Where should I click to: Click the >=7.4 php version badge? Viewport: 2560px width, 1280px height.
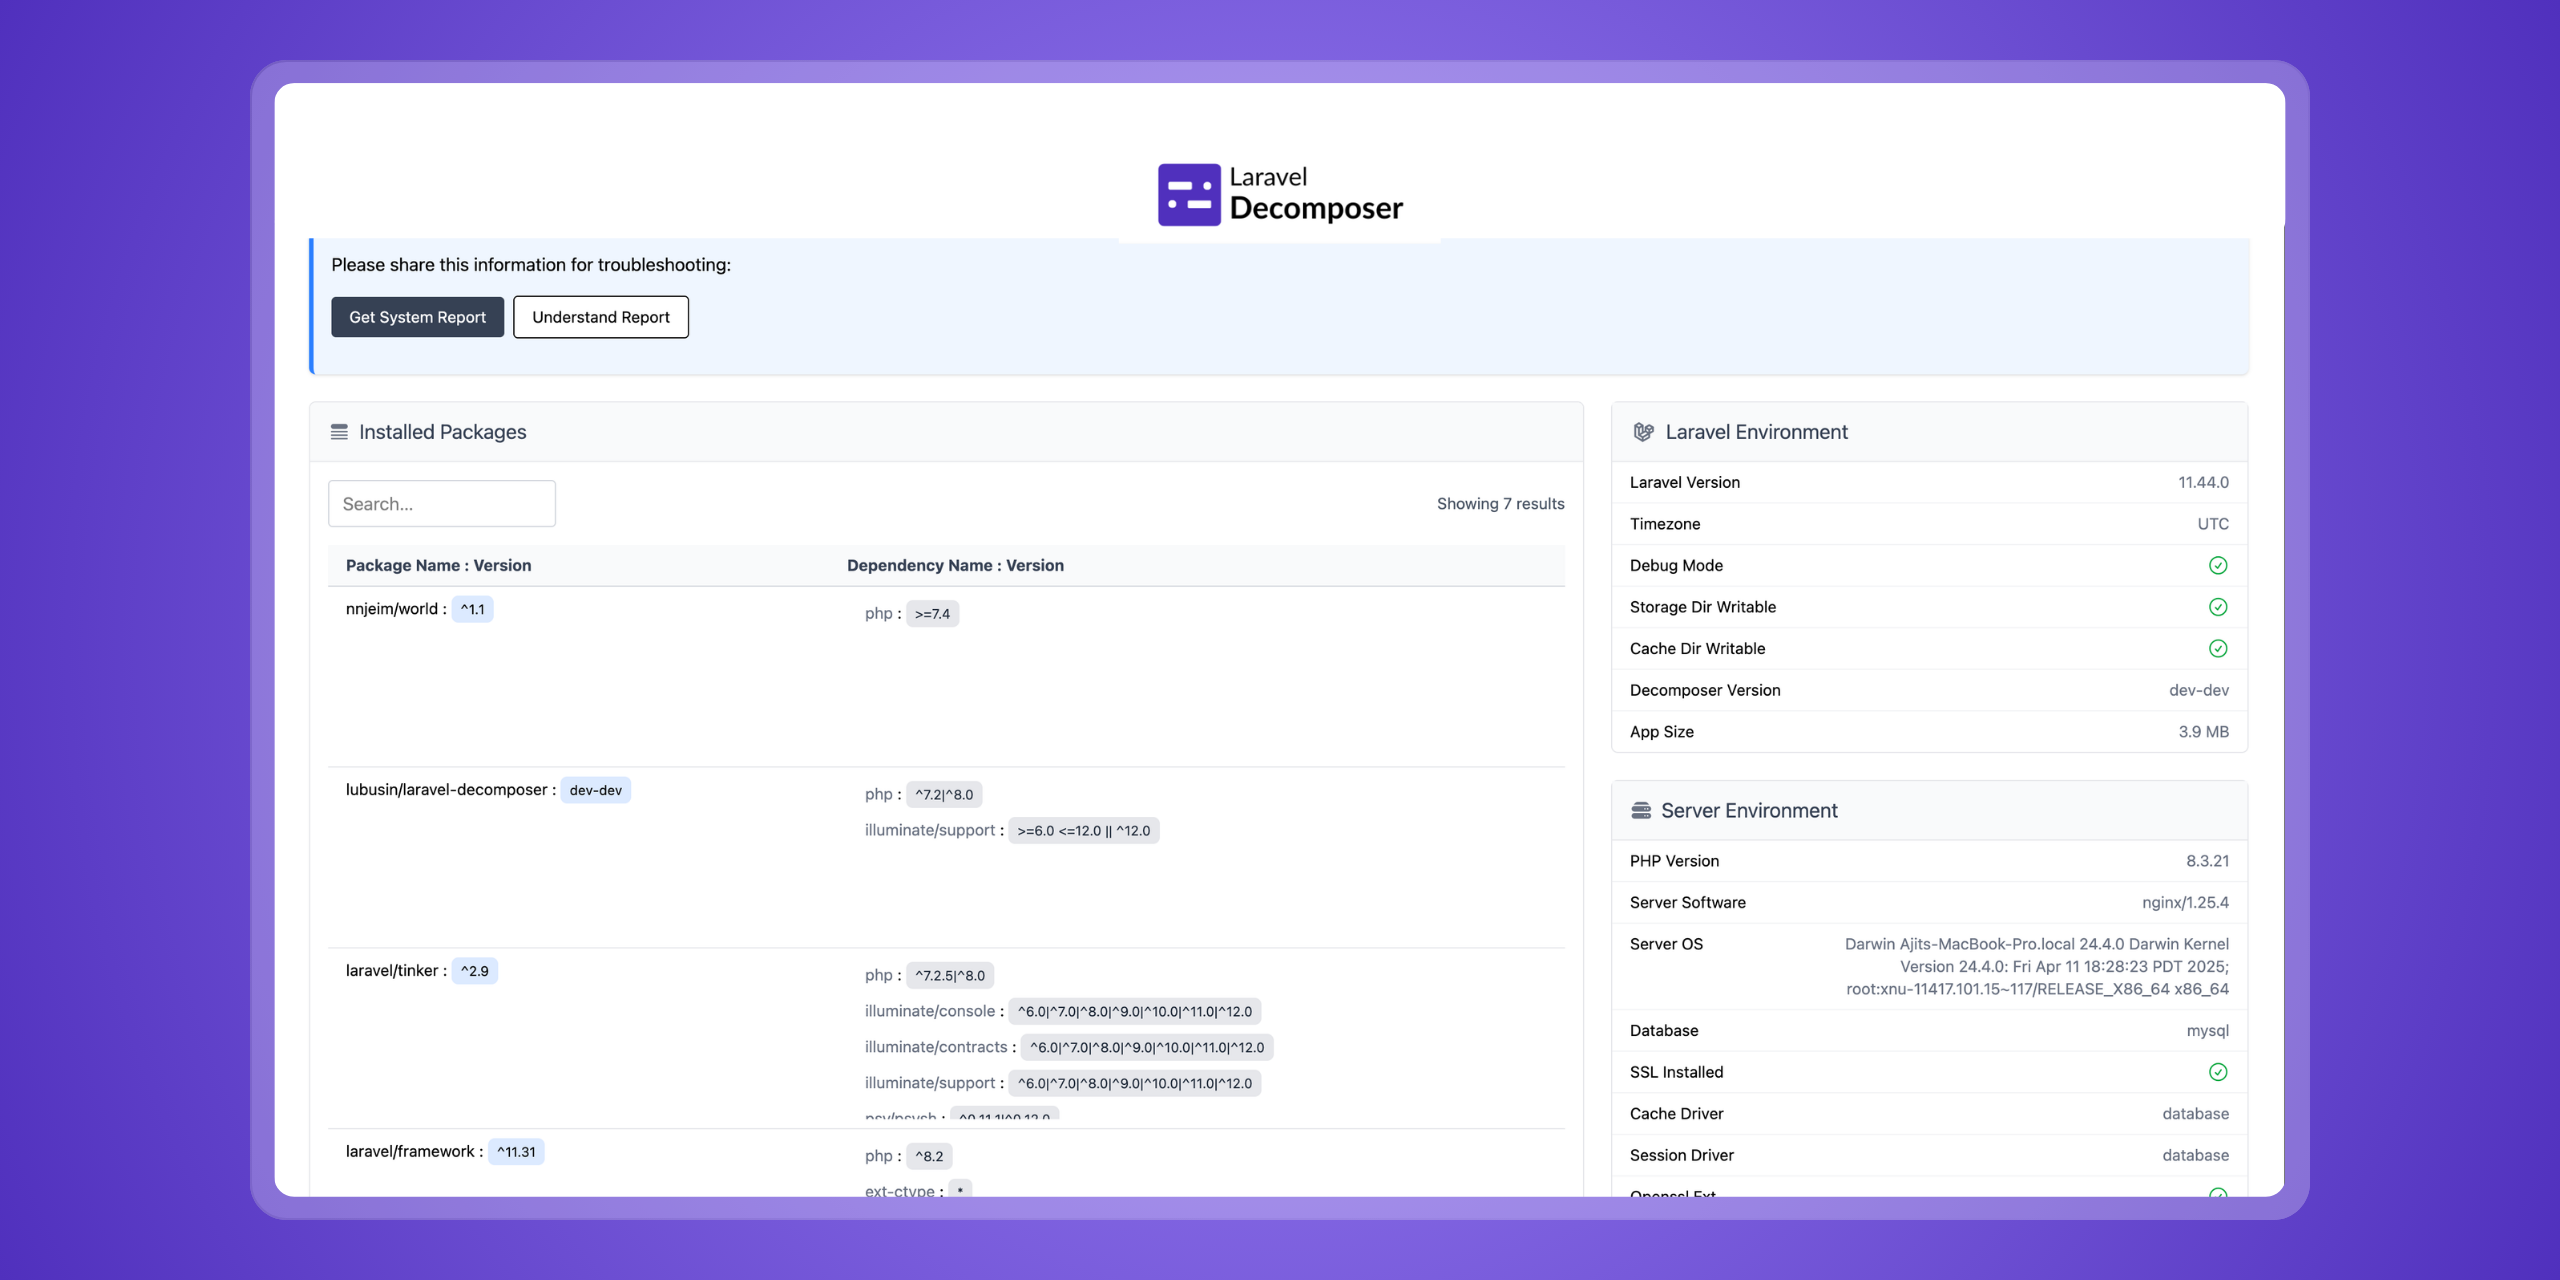[932, 614]
